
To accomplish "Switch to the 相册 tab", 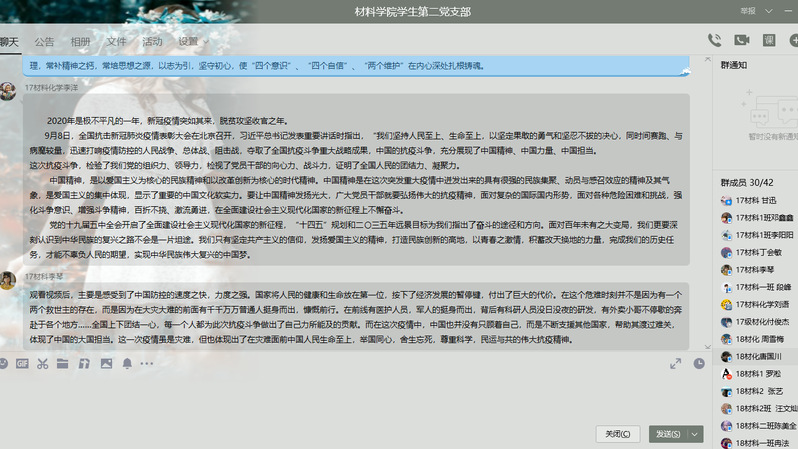I will pyautogui.click(x=80, y=42).
